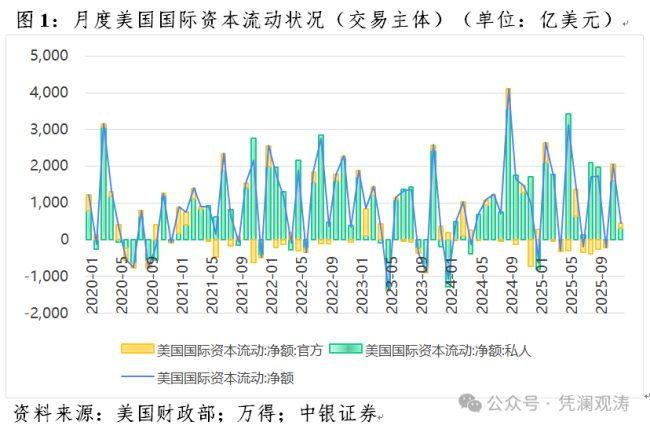Click x-axis label 2021-01

click(x=182, y=285)
